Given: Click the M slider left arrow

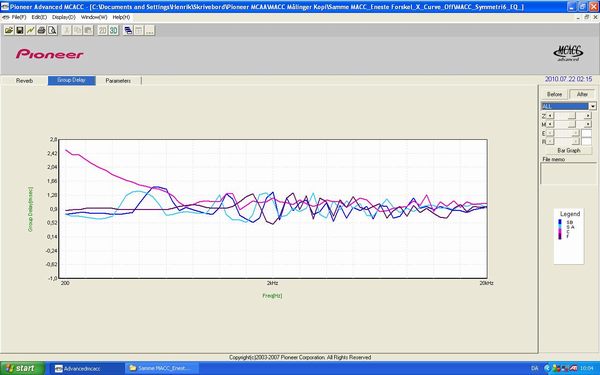Looking at the screenshot, I should 550,124.
